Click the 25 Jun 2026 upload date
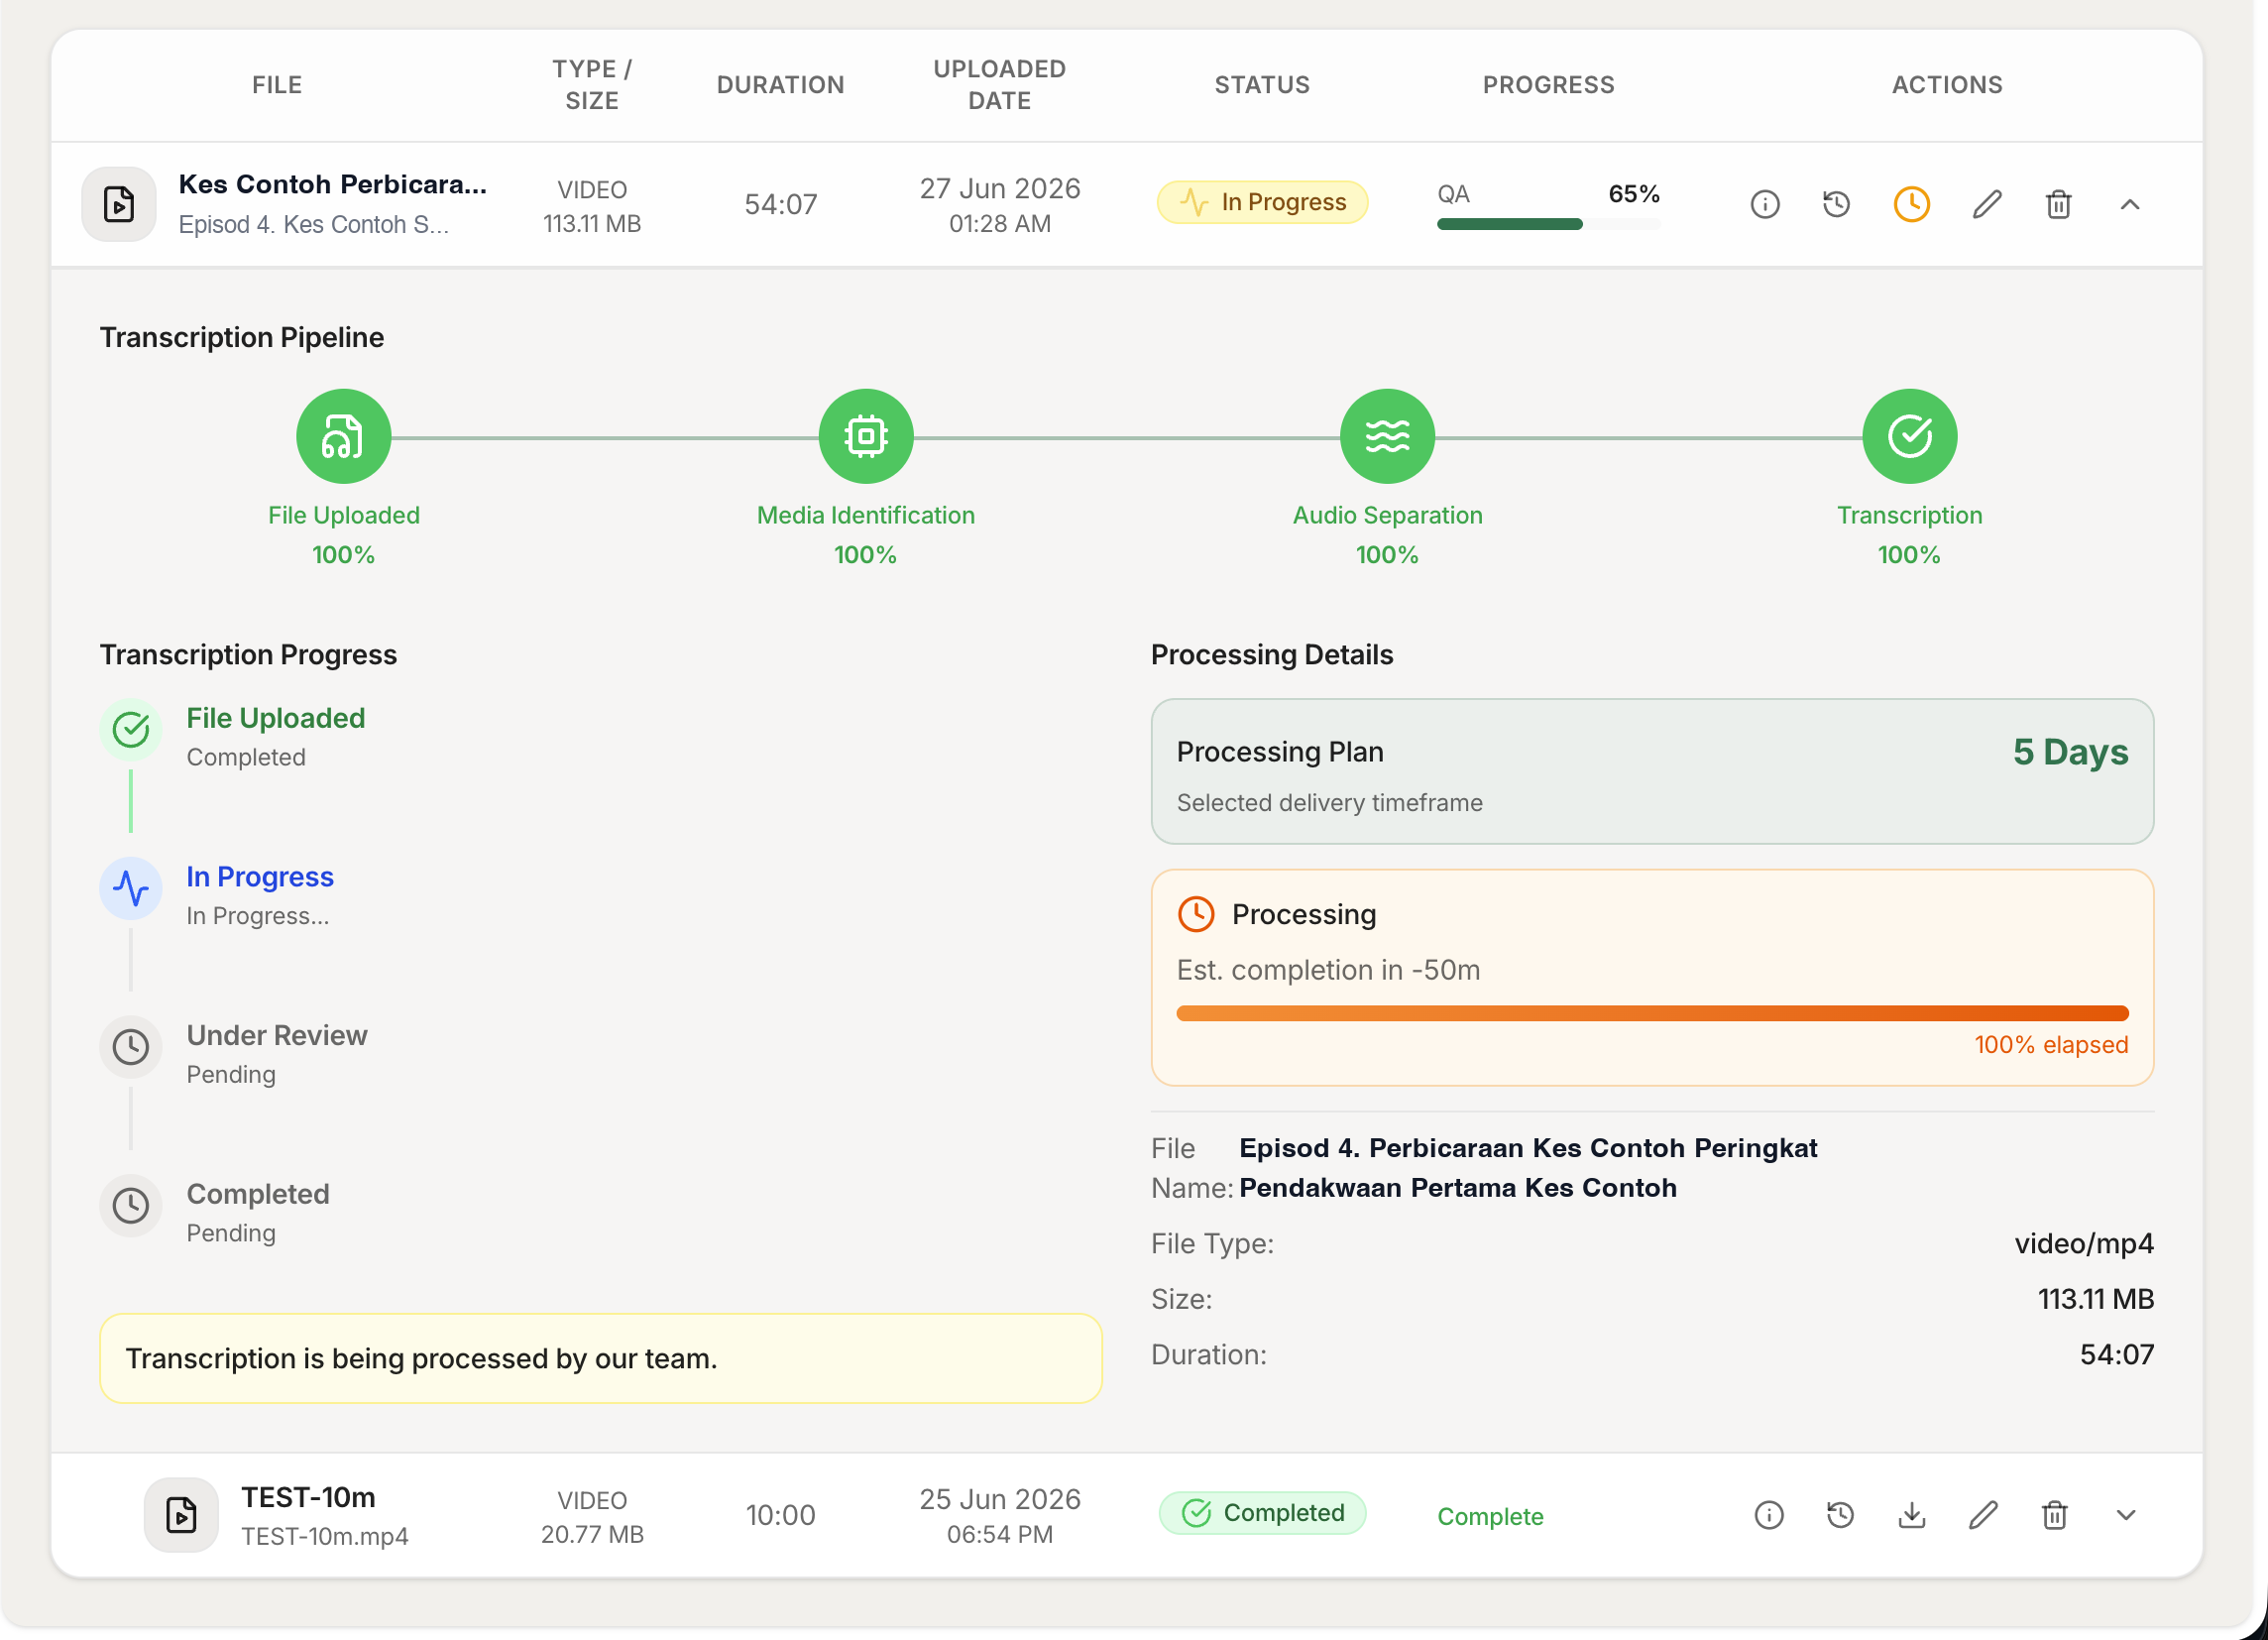2268x1640 pixels. click(x=999, y=1499)
